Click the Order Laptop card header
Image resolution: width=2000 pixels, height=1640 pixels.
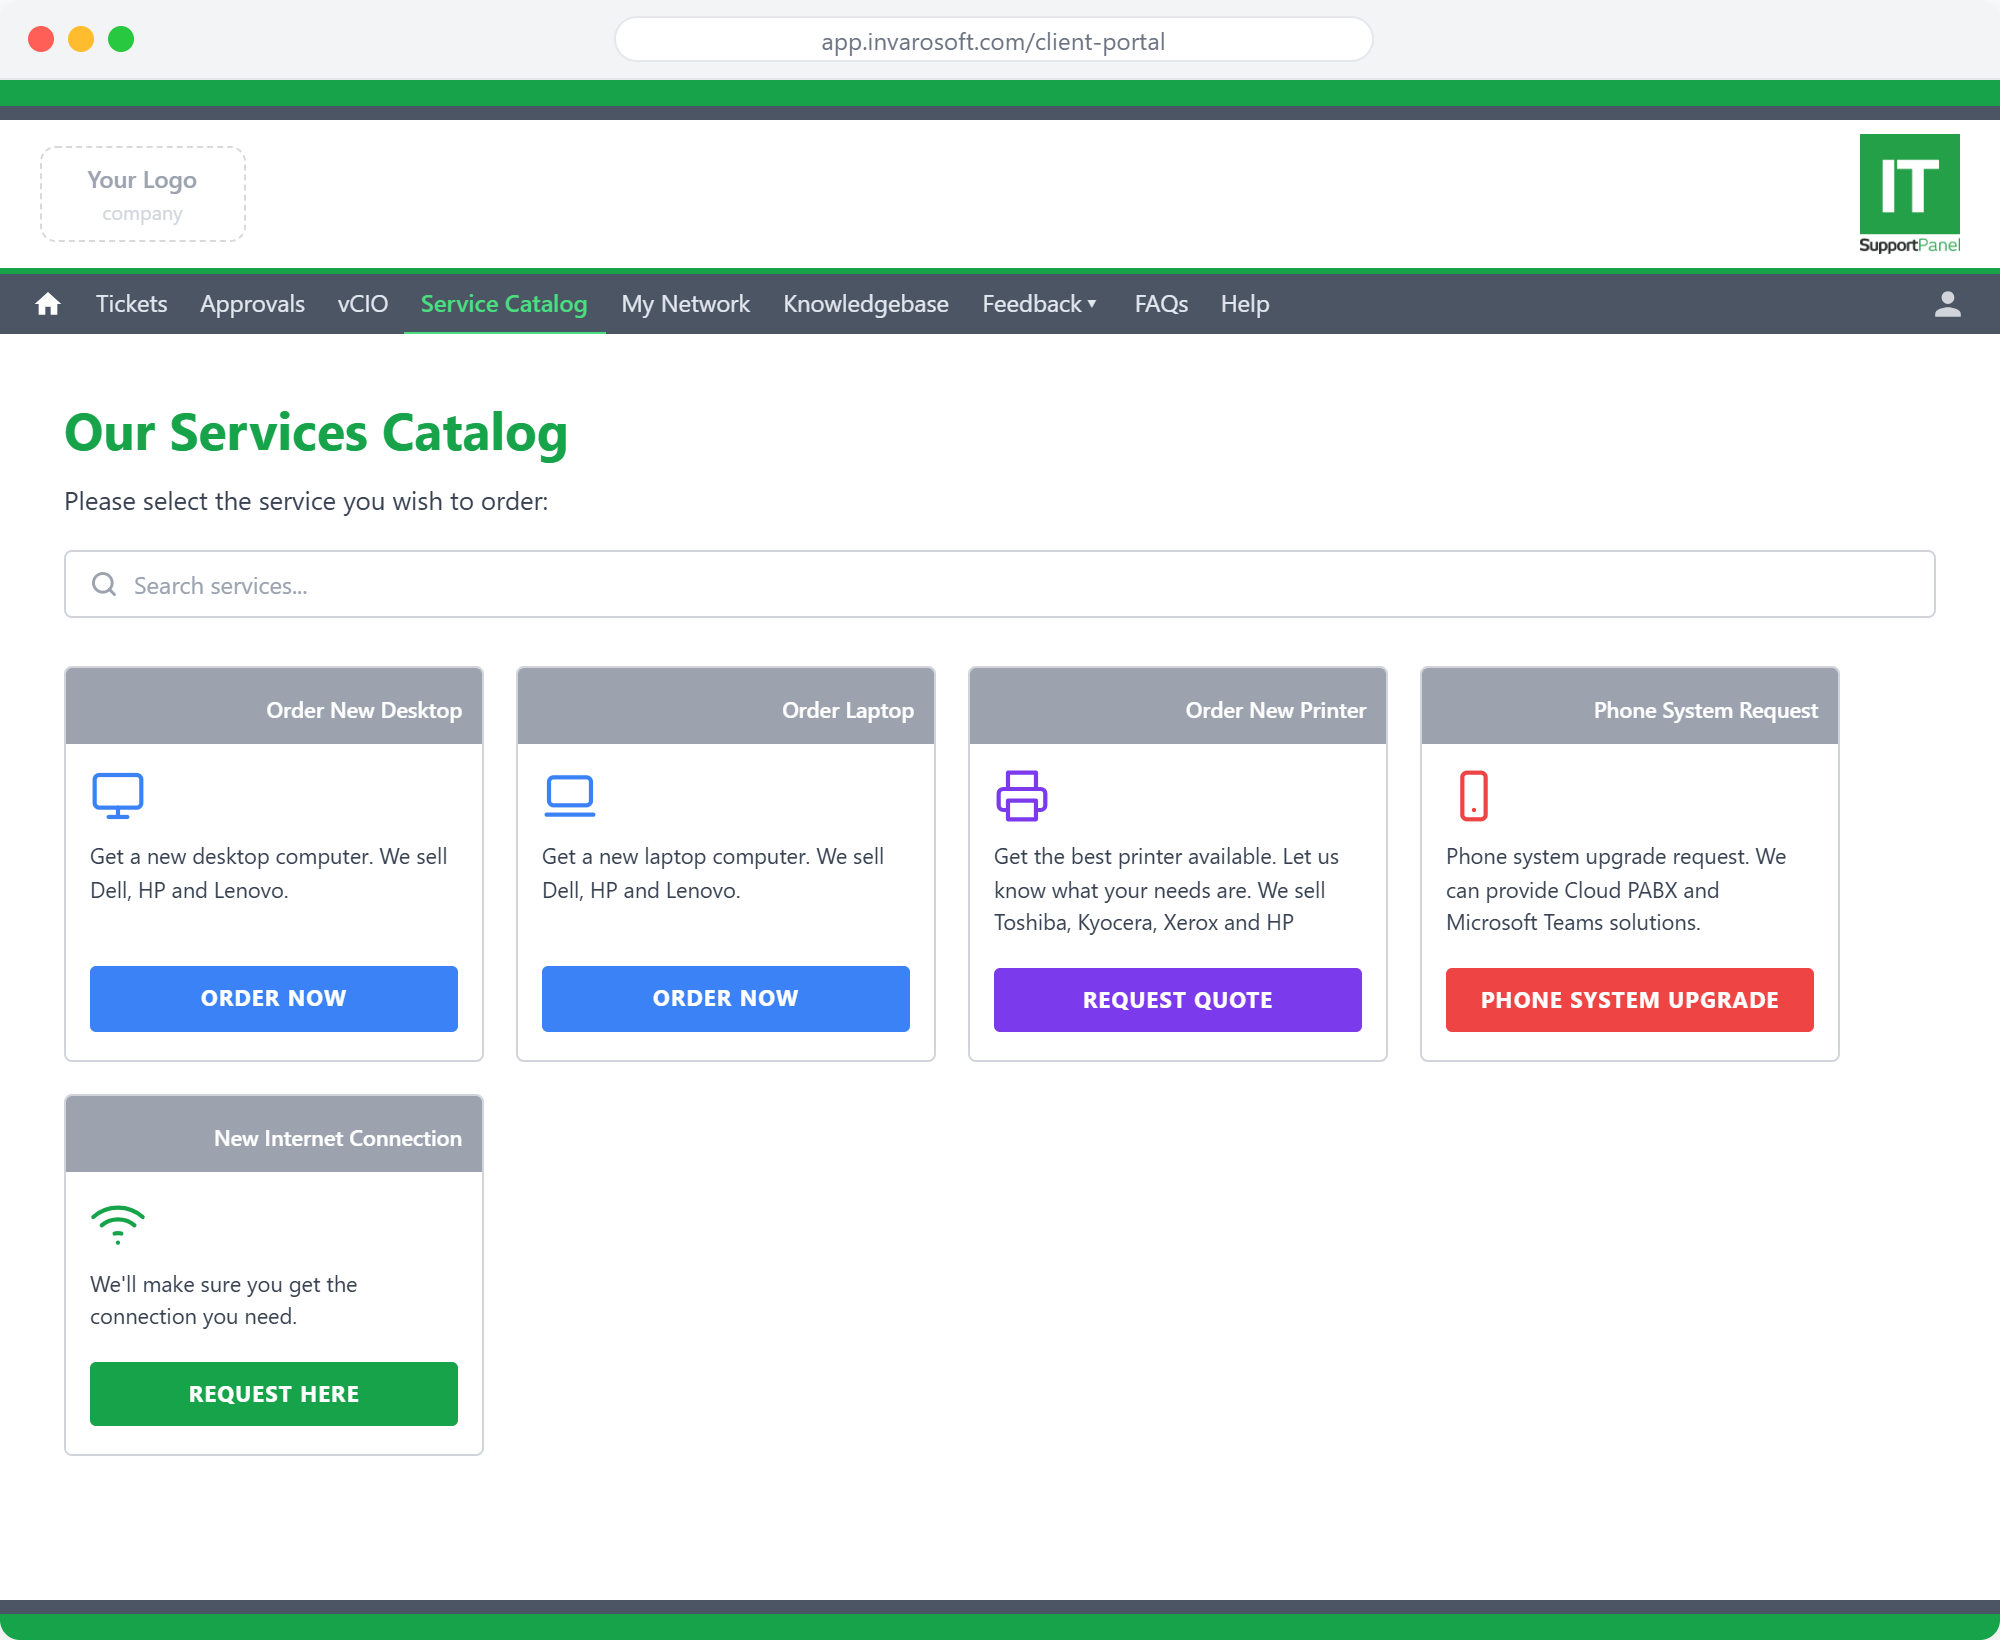tap(726, 706)
